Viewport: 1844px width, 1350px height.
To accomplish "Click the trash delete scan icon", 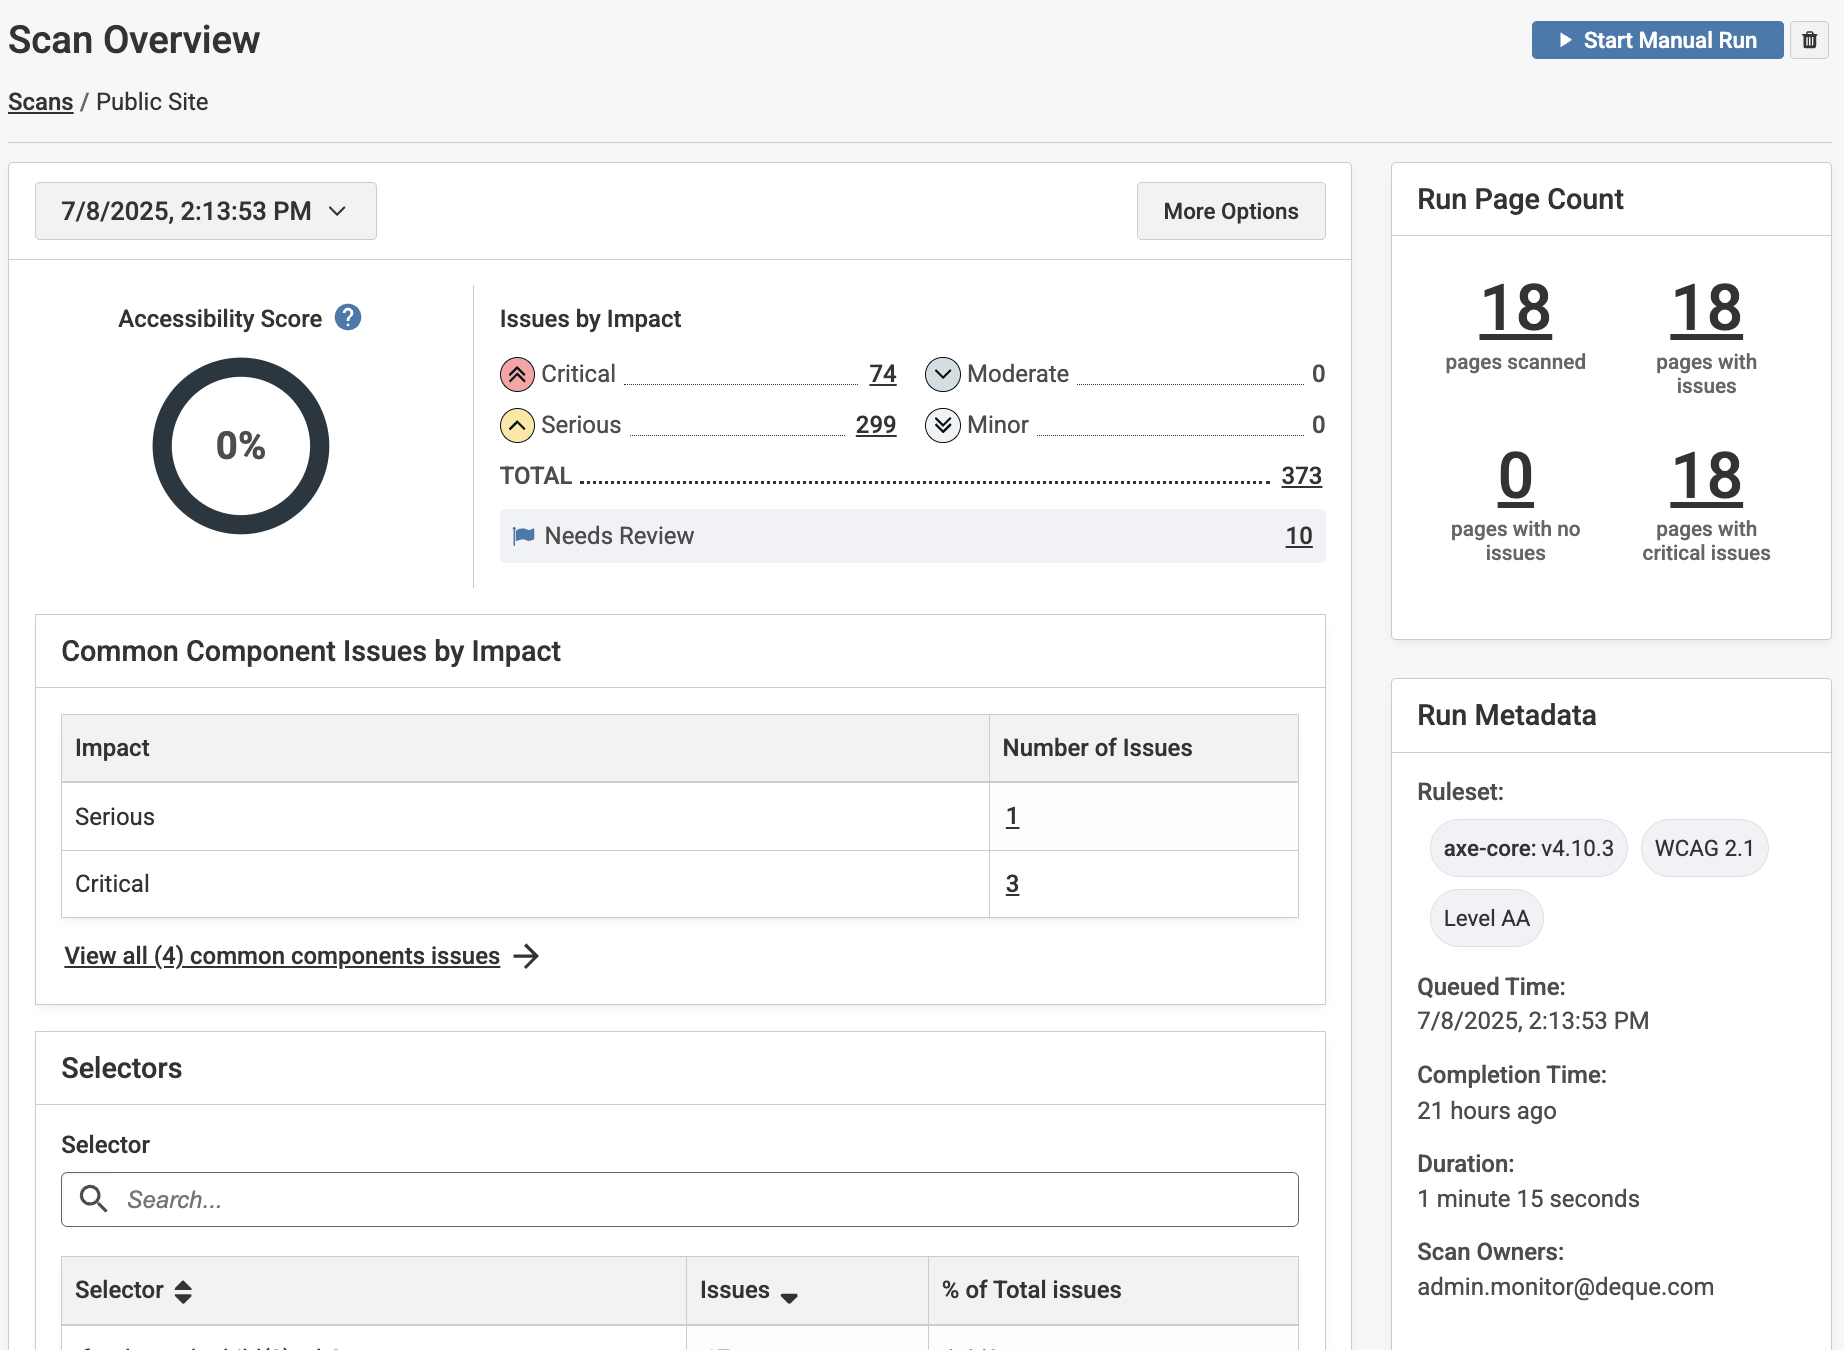I will (1809, 40).
